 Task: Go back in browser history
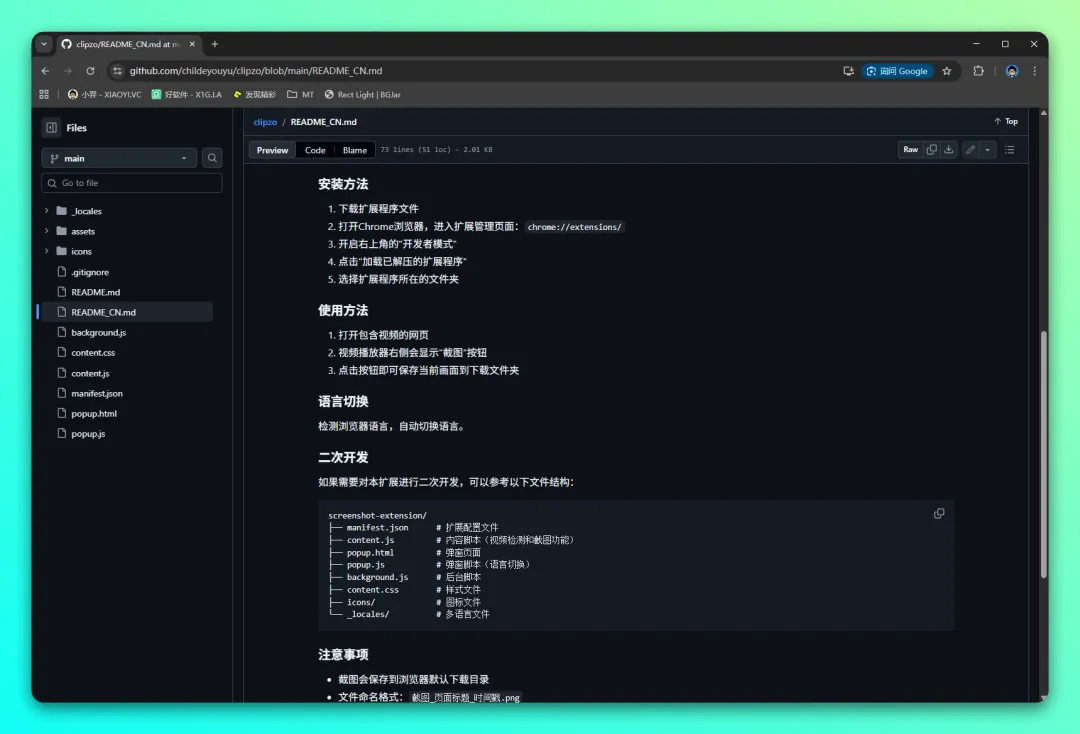tap(45, 71)
